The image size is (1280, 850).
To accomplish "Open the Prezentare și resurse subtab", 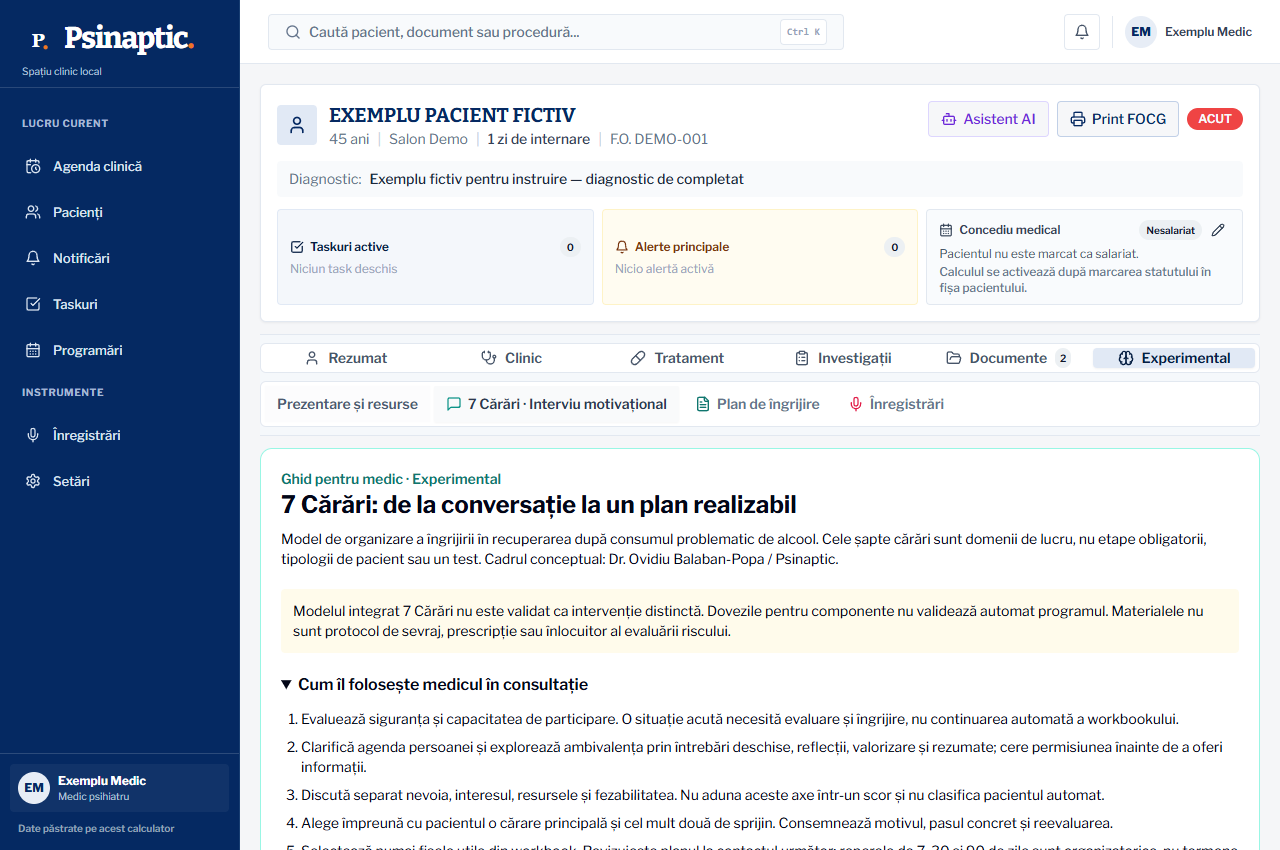I will (347, 404).
